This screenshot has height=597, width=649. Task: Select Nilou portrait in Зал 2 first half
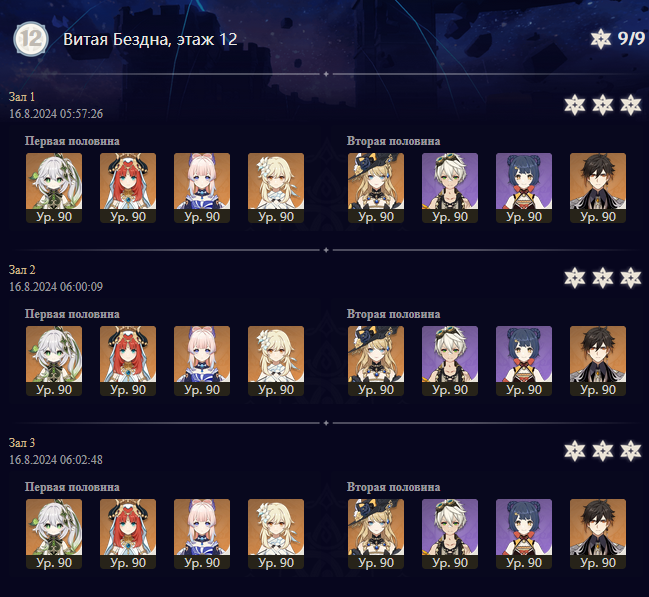click(x=128, y=361)
